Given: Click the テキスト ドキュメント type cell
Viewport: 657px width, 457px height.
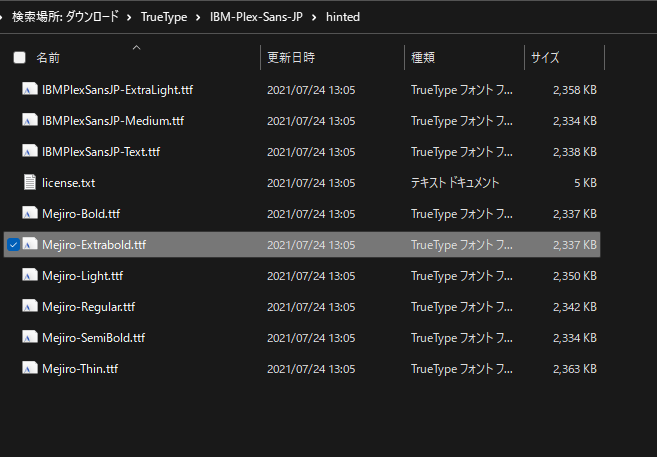Looking at the screenshot, I should [455, 183].
